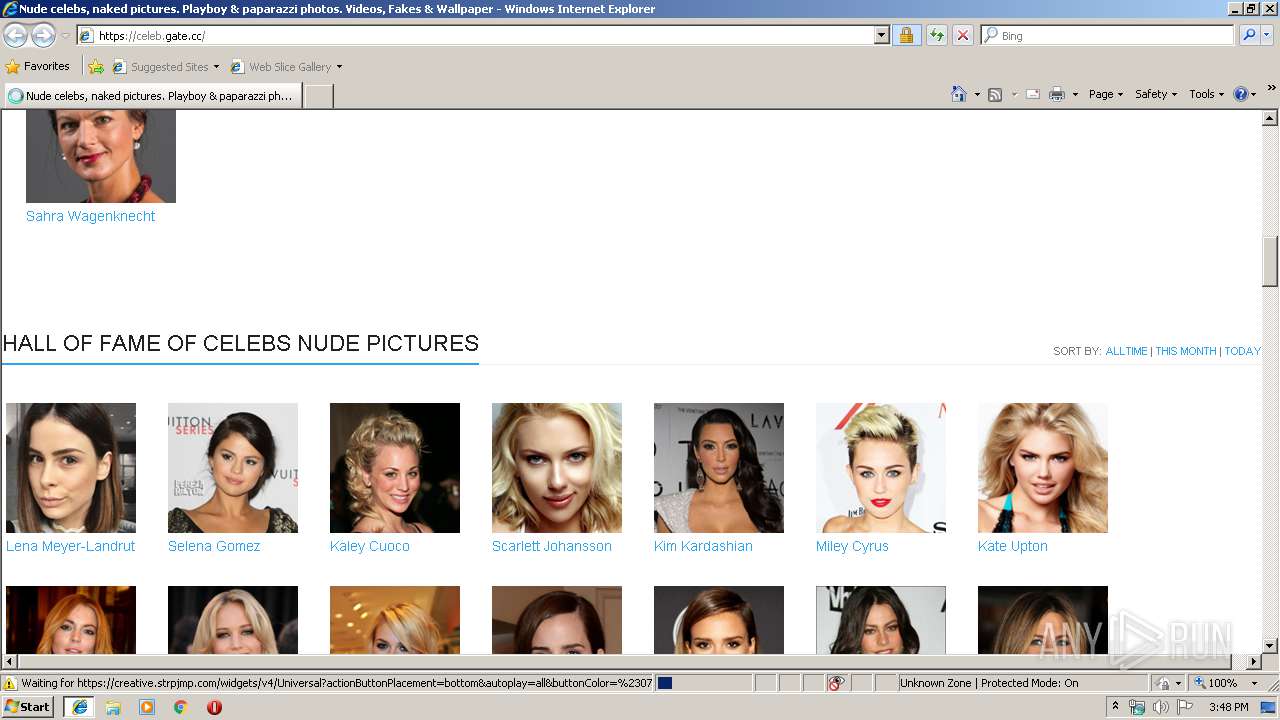The width and height of the screenshot is (1280, 720).
Task: Click the Bing search magnifier button
Action: click(x=1247, y=35)
